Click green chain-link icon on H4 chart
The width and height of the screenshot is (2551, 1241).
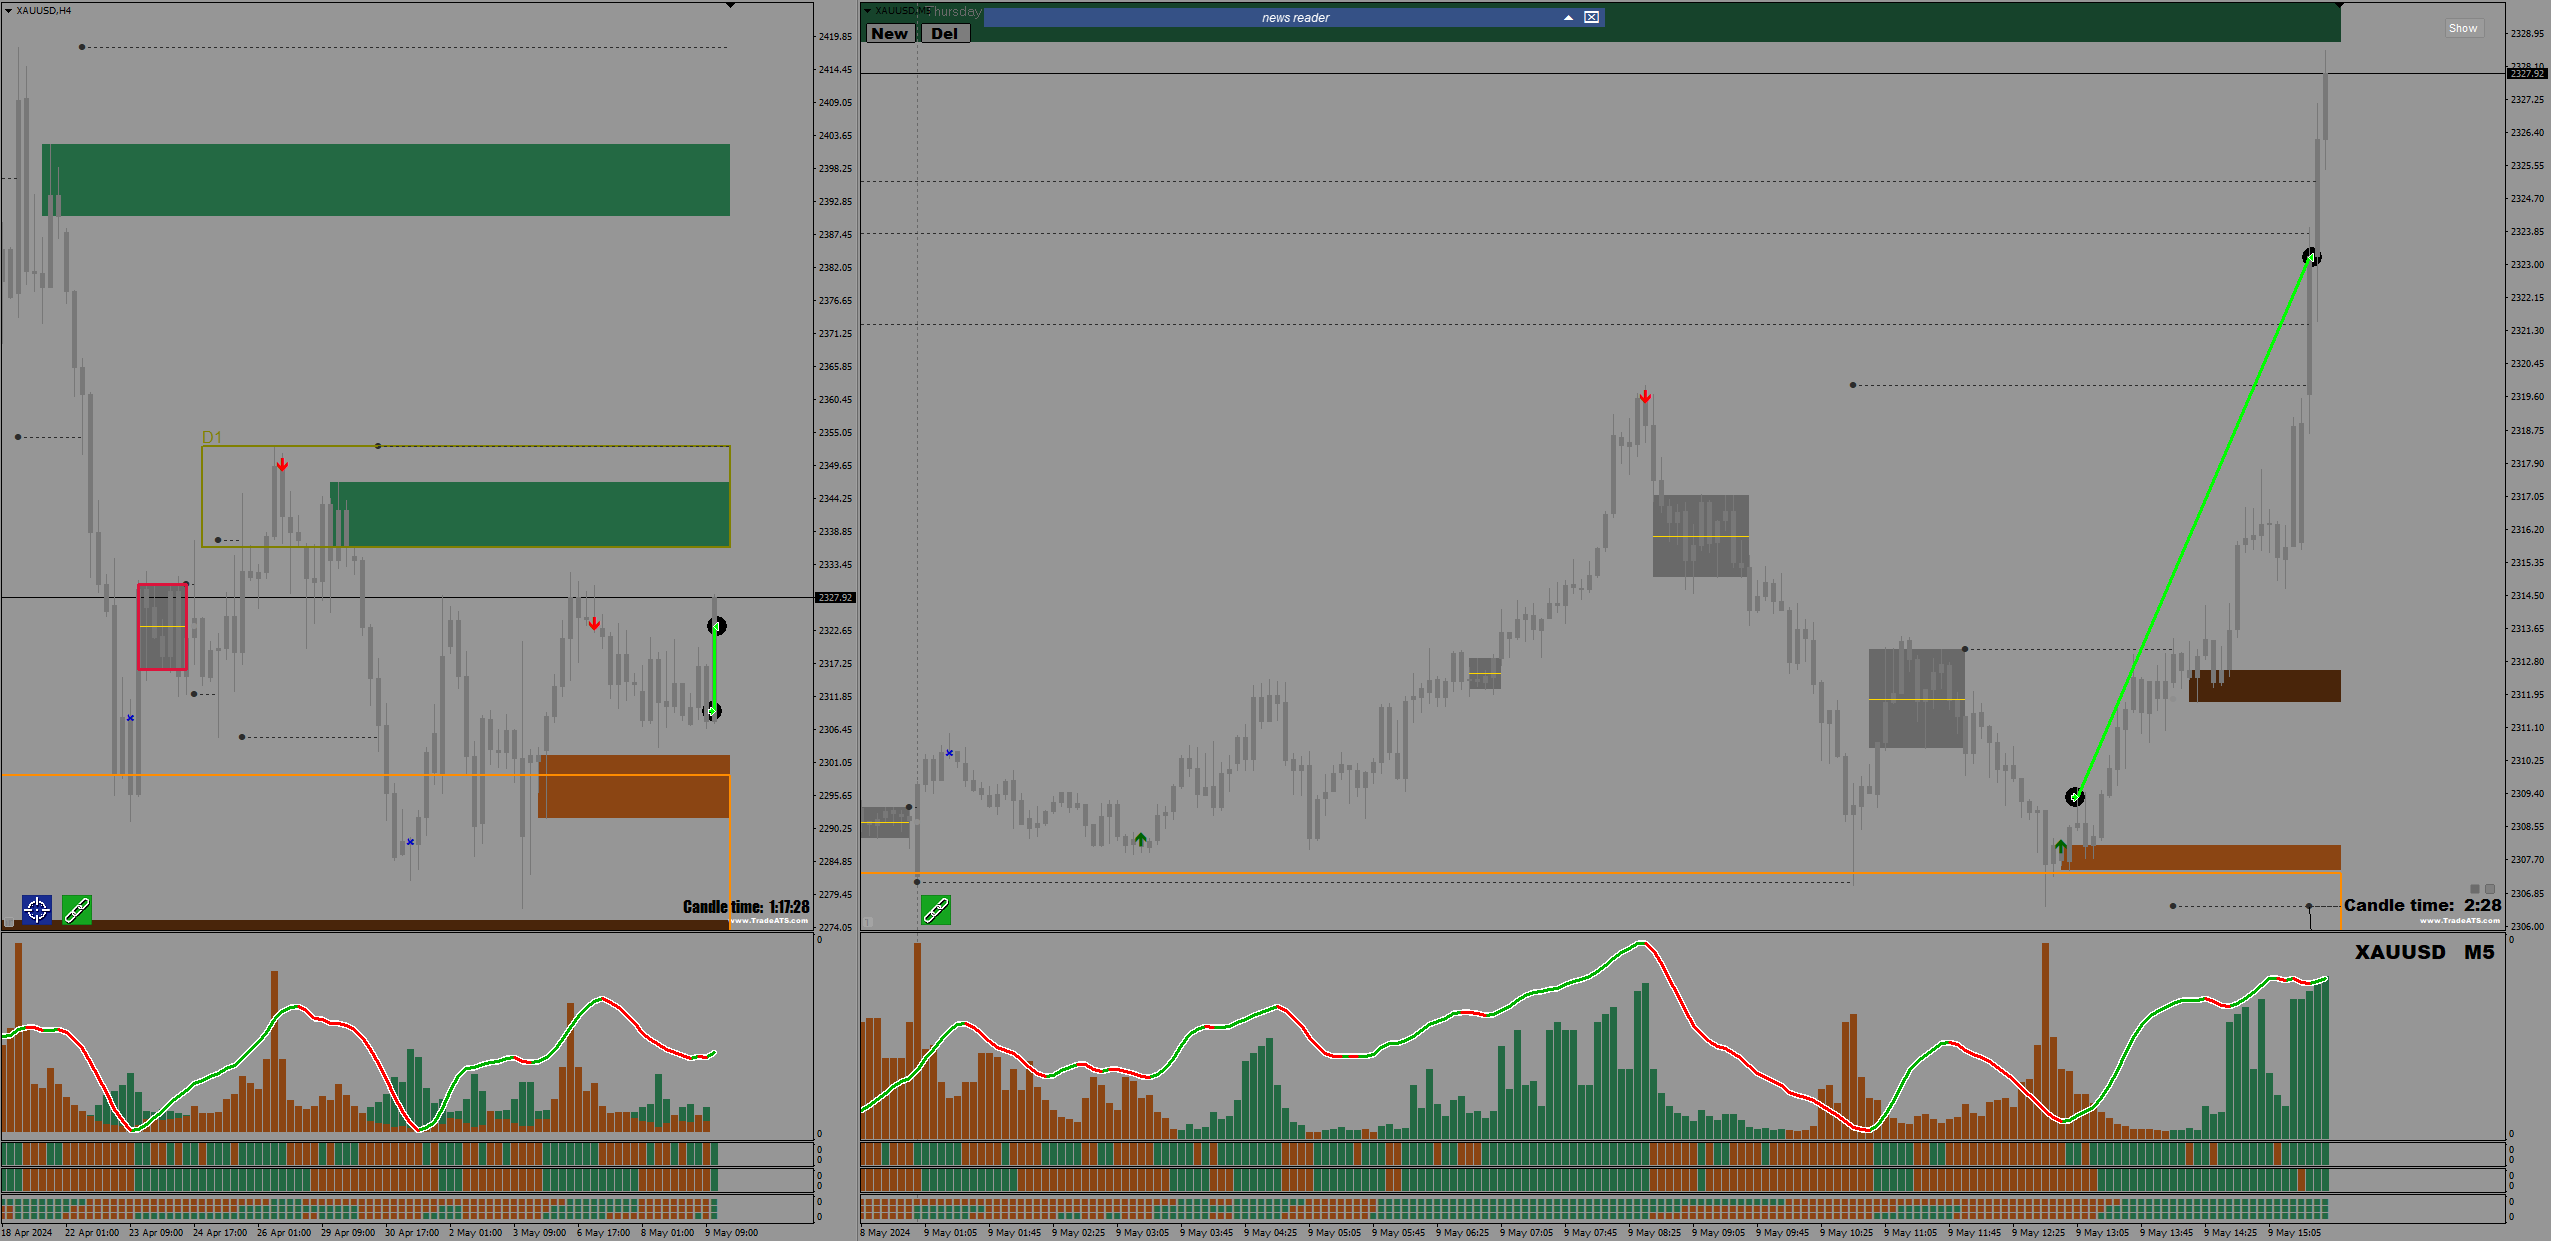(77, 910)
